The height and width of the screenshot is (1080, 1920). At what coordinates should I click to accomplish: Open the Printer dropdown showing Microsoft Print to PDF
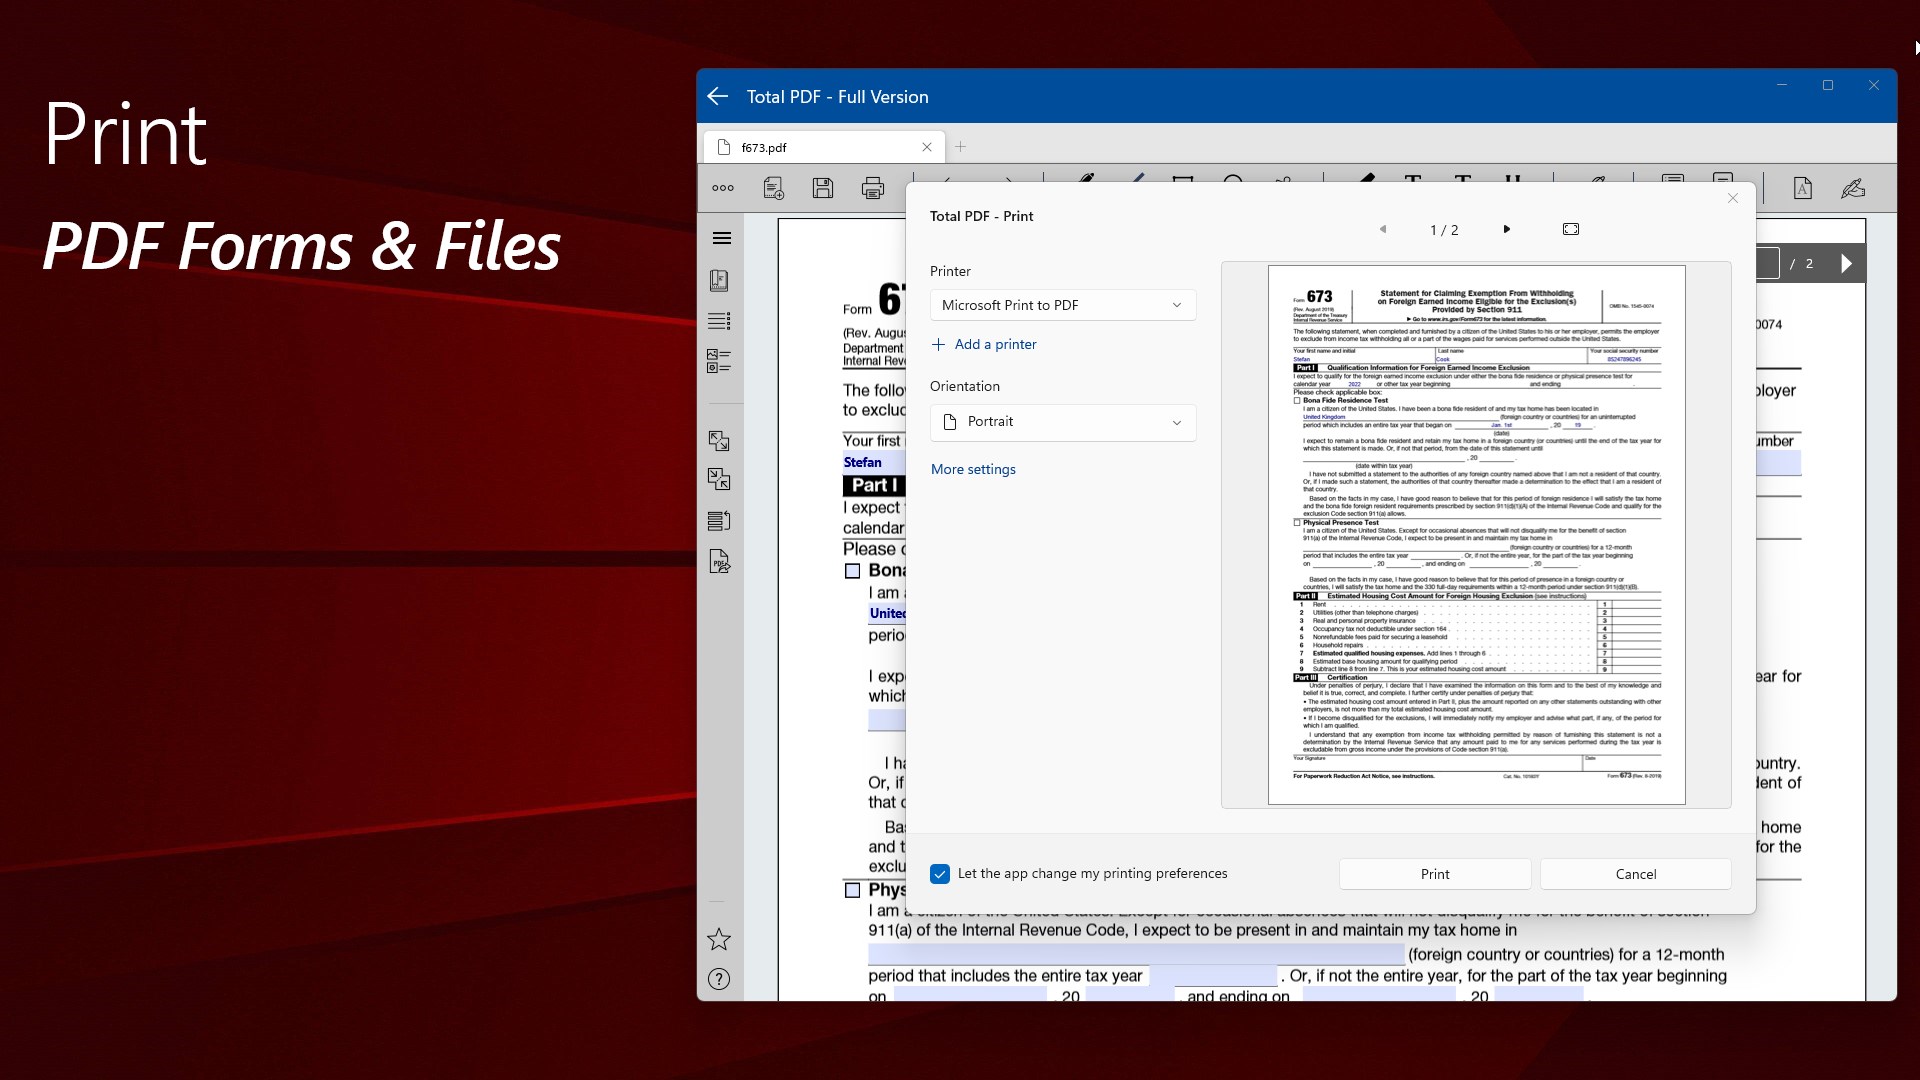pyautogui.click(x=1062, y=304)
